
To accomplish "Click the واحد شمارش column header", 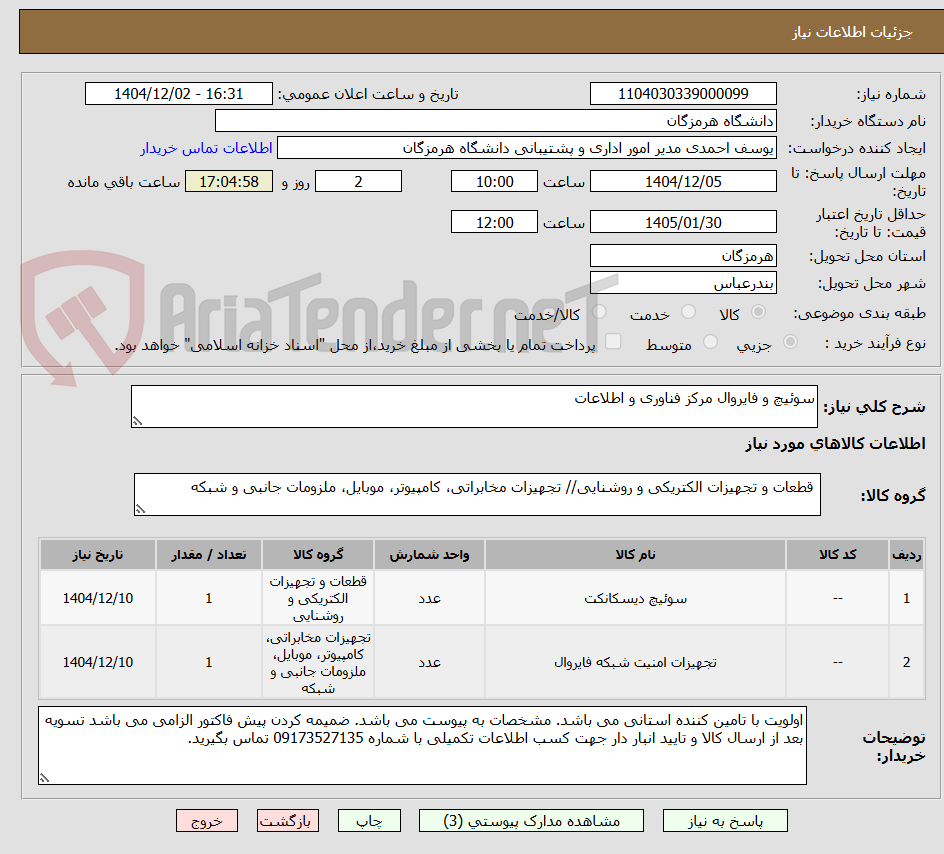I will click(x=429, y=554).
